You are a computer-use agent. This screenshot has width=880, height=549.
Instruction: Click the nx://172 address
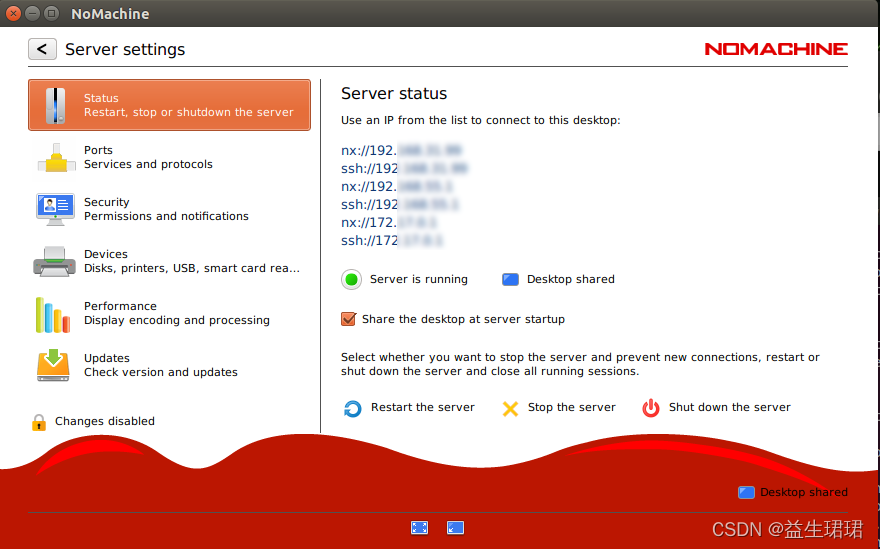[x=389, y=222]
